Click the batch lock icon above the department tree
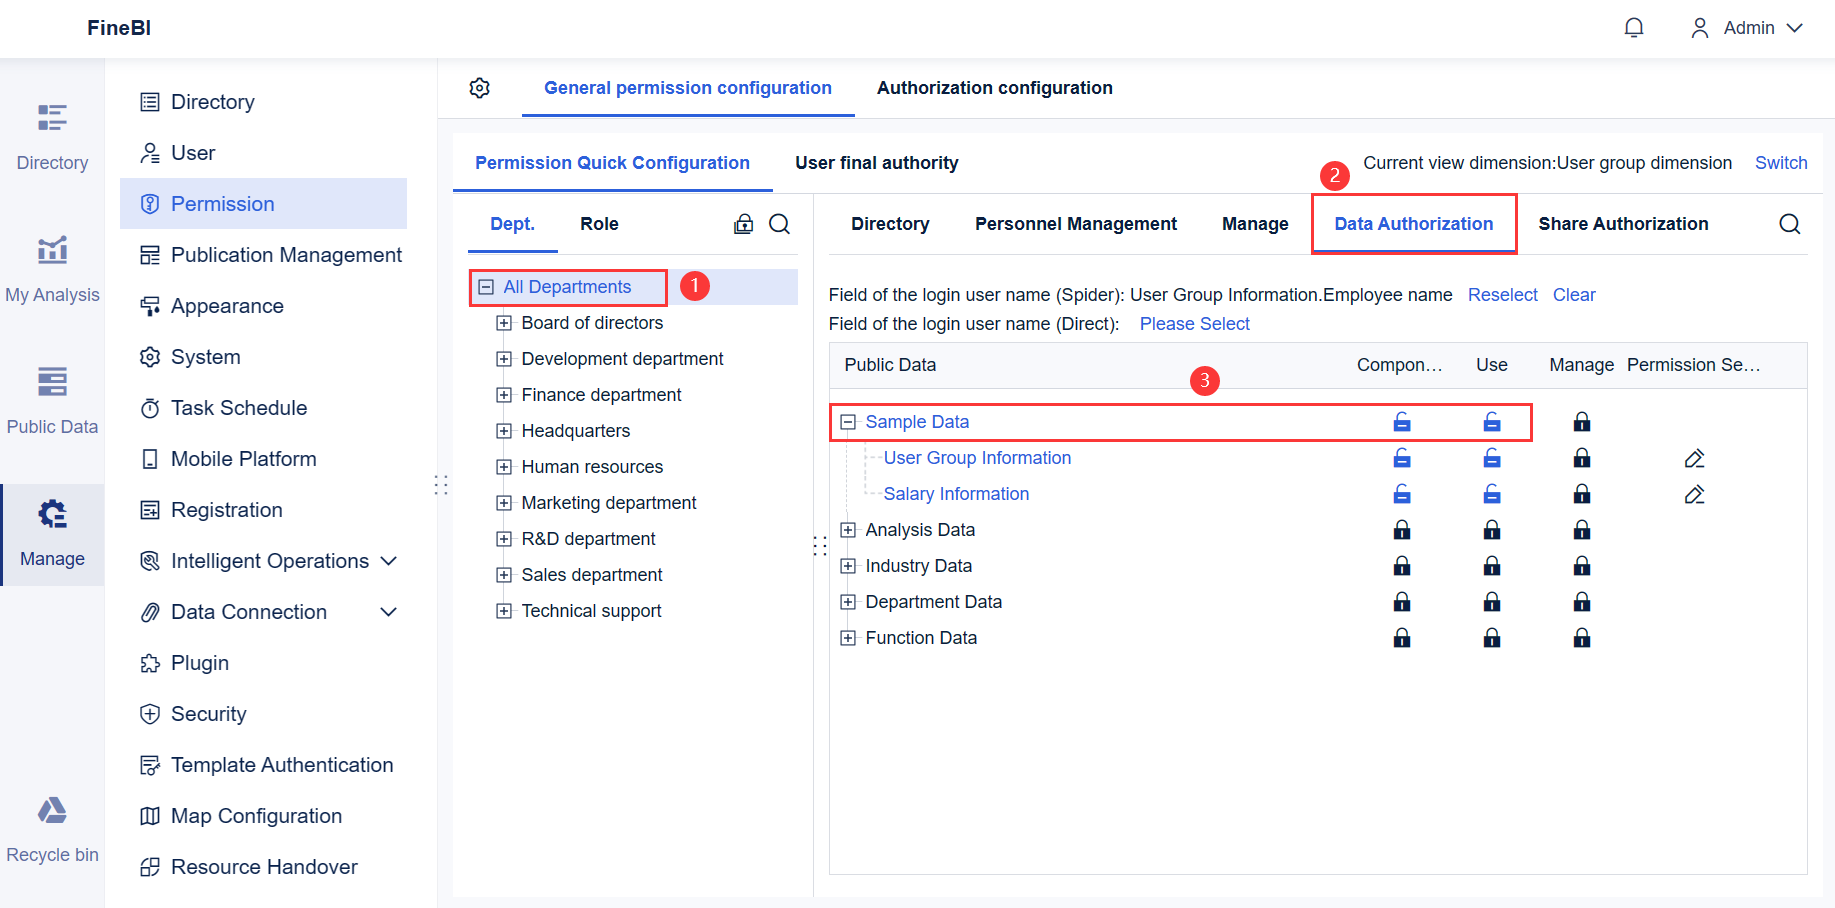Viewport: 1835px width, 908px height. pyautogui.click(x=743, y=224)
